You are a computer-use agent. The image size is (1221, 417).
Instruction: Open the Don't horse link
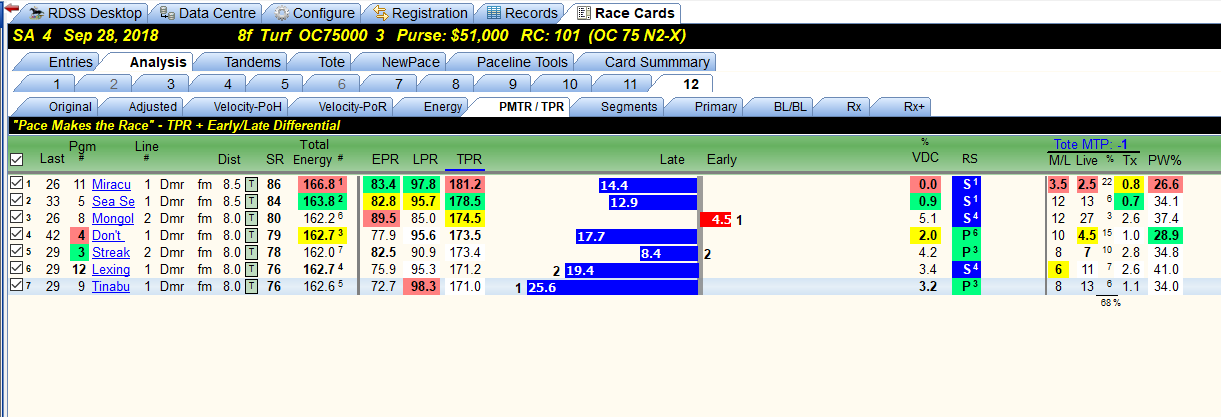point(107,236)
